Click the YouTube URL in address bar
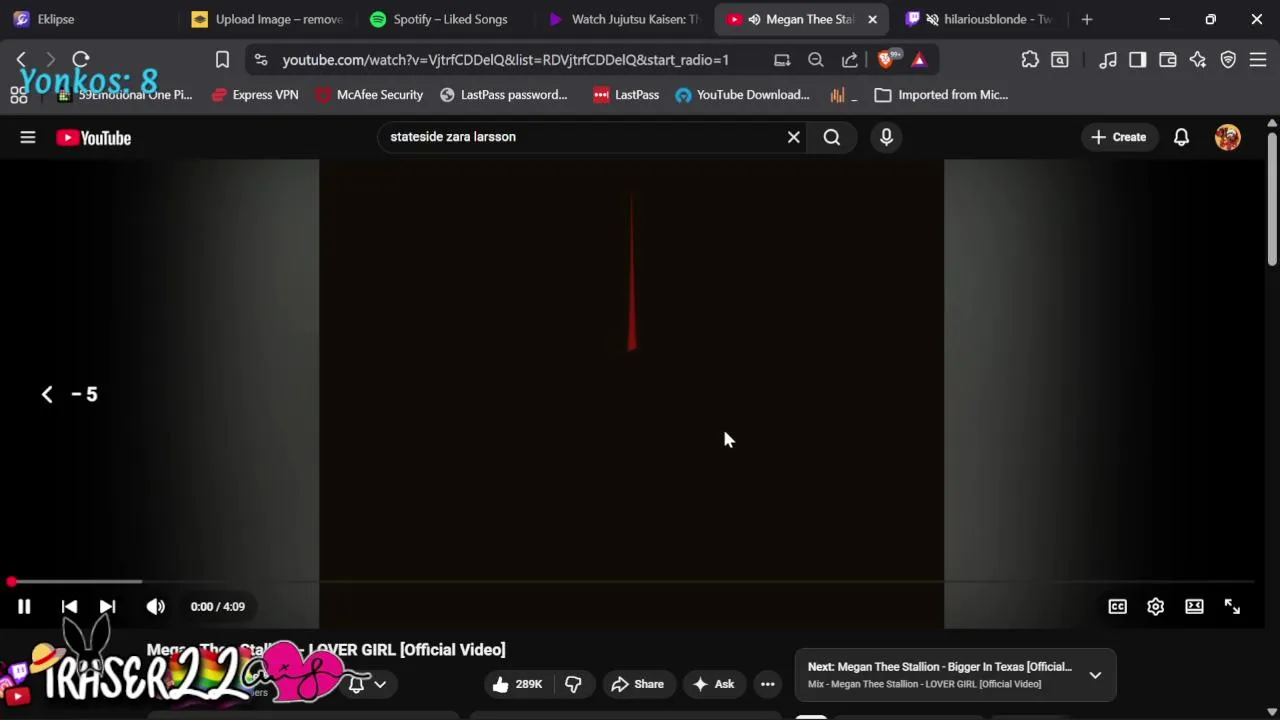The width and height of the screenshot is (1280, 720). tap(505, 60)
